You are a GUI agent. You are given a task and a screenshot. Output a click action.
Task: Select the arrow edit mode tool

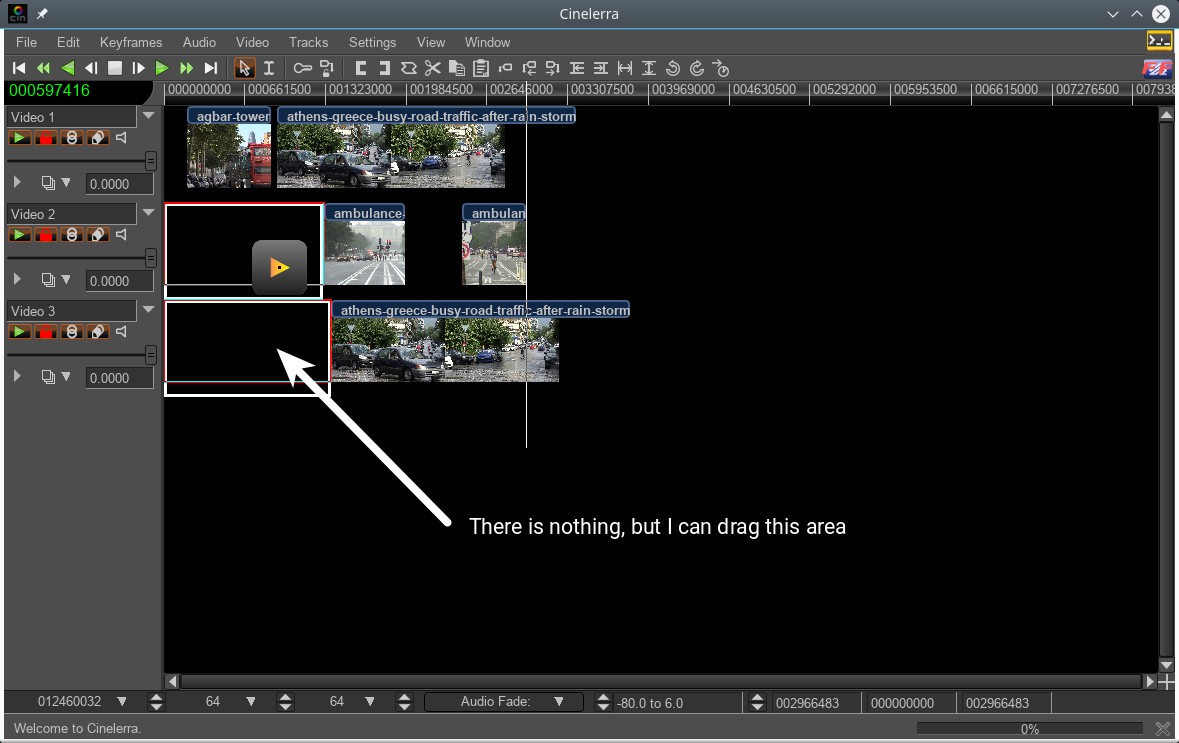pyautogui.click(x=244, y=68)
